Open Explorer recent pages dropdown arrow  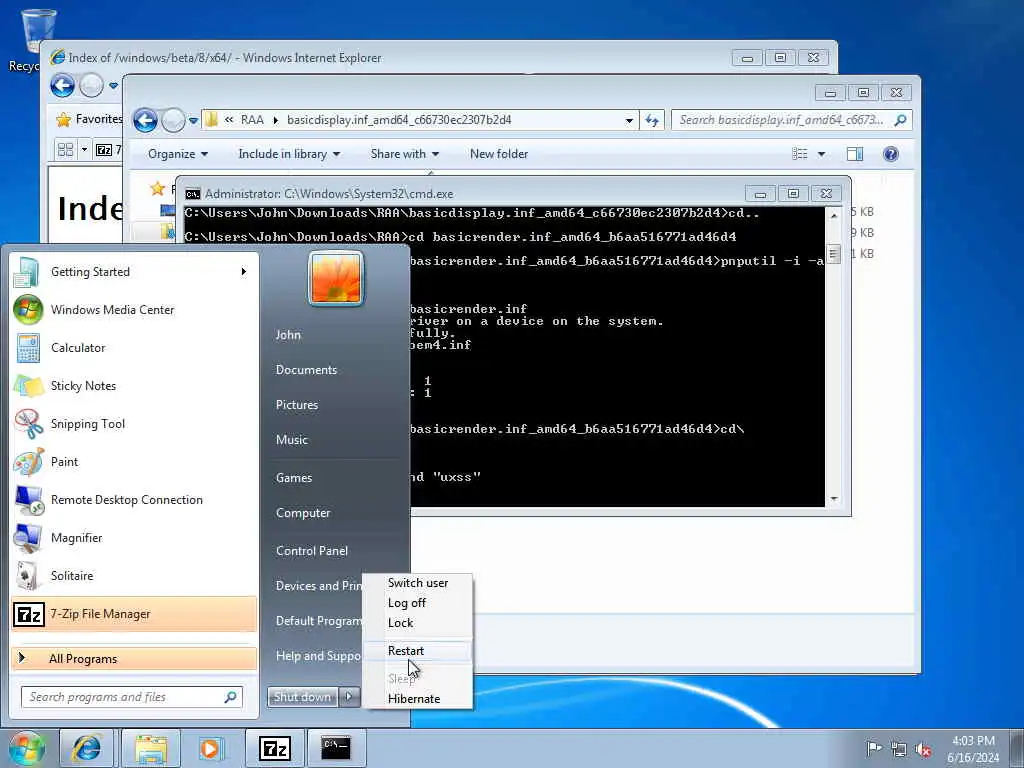(x=193, y=120)
